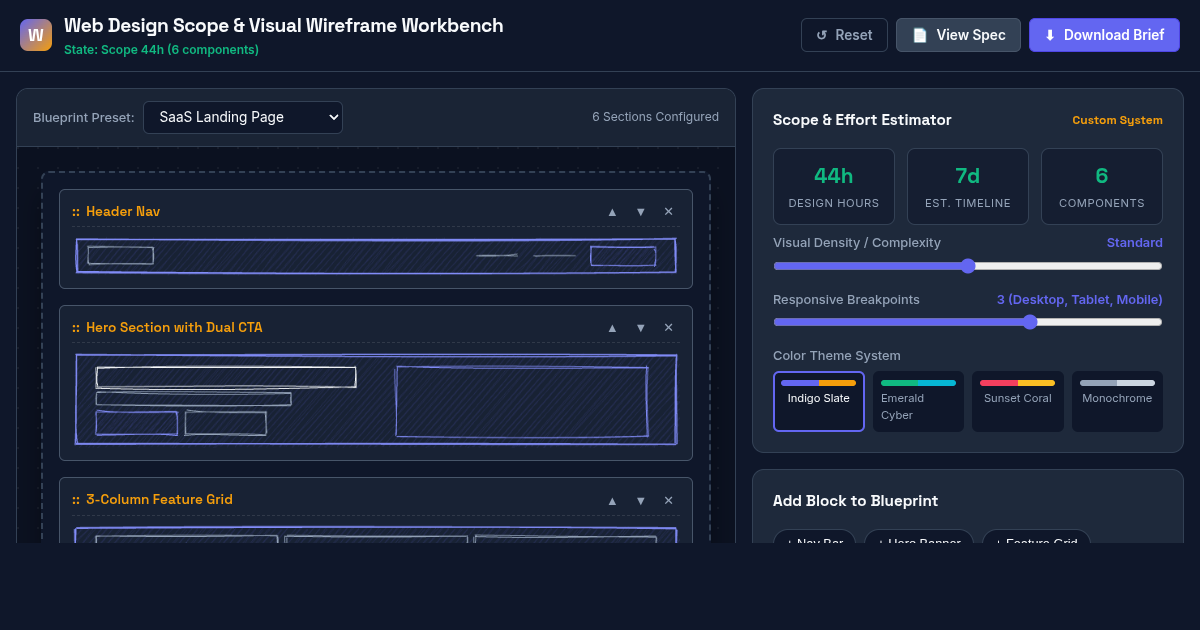Viewport: 1200px width, 630px height.
Task: Click the 'Standard' density value
Action: (x=1134, y=243)
